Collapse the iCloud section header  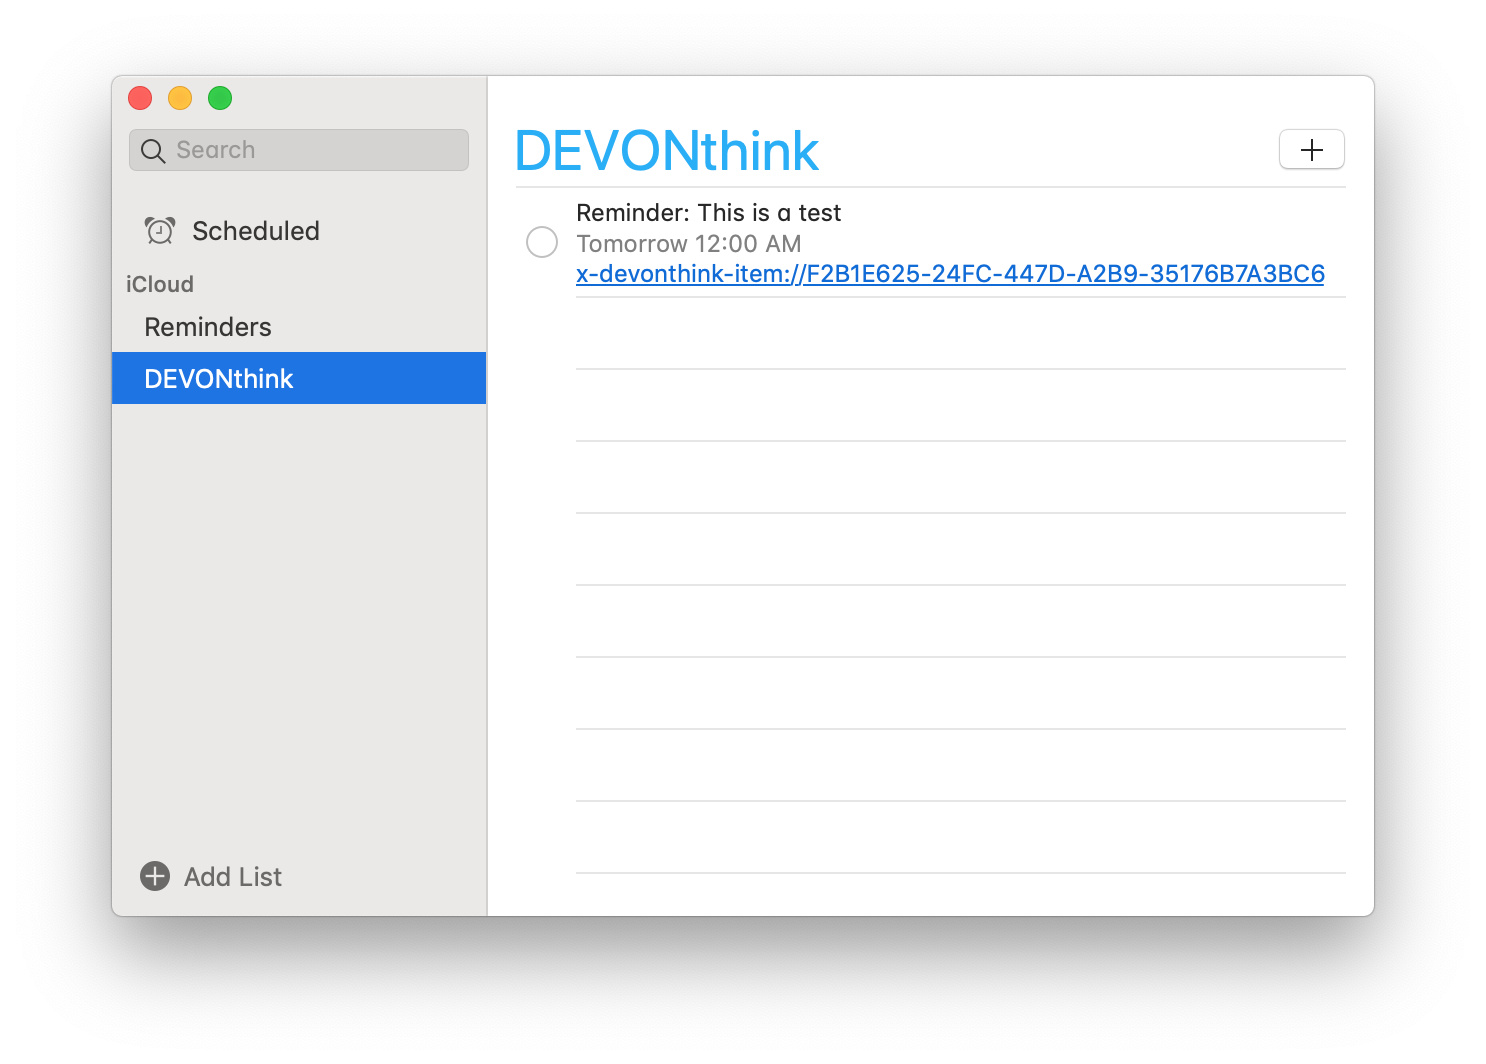(x=160, y=284)
